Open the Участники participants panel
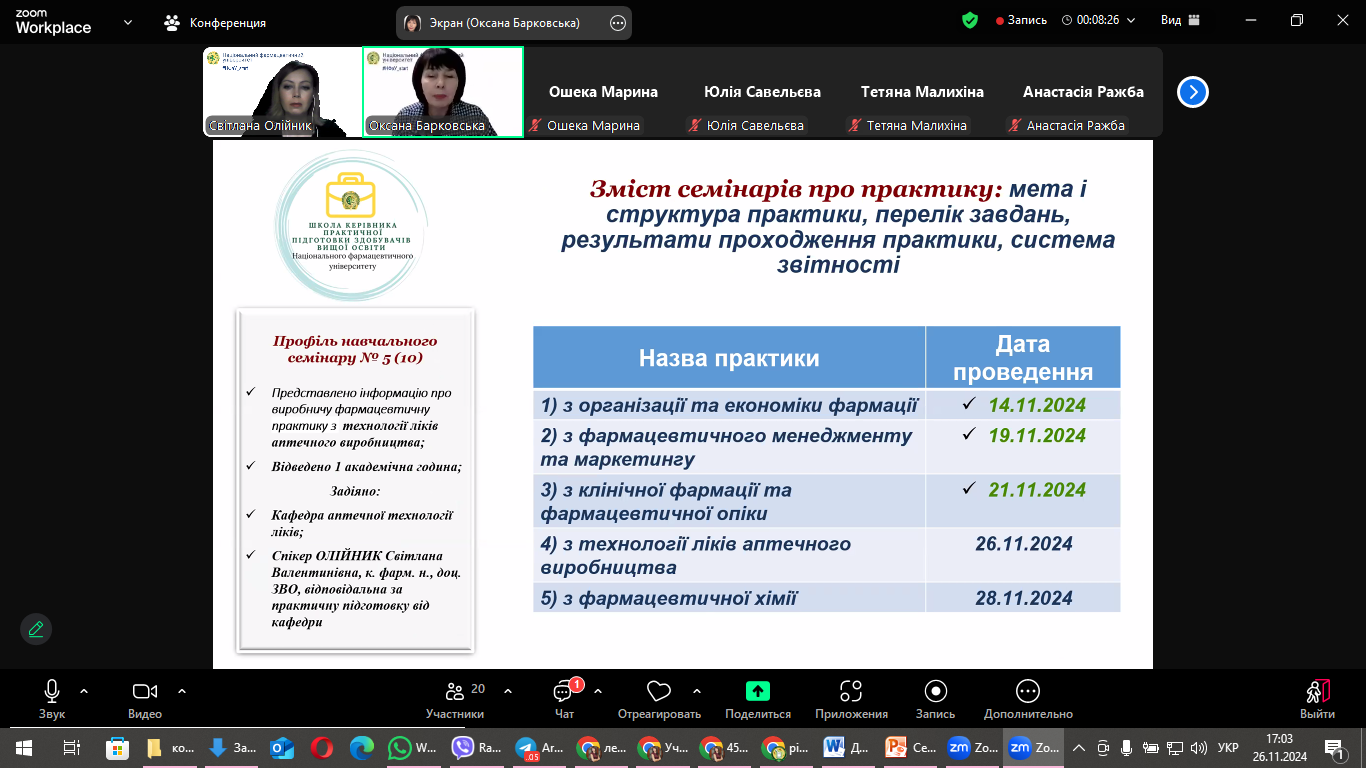This screenshot has width=1366, height=768. 455,699
